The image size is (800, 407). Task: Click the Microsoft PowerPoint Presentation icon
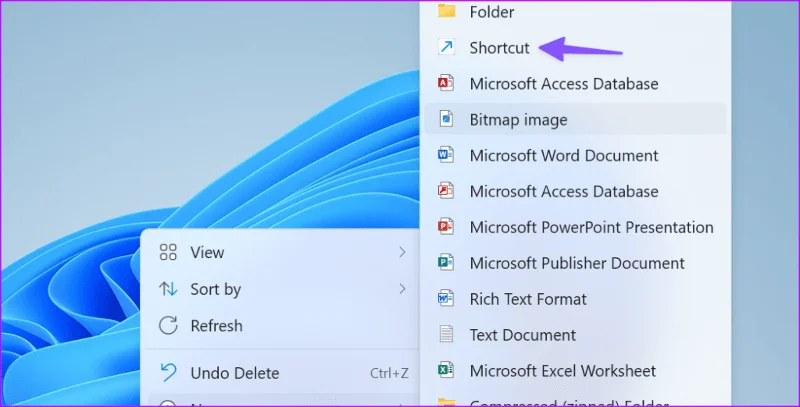coord(446,227)
